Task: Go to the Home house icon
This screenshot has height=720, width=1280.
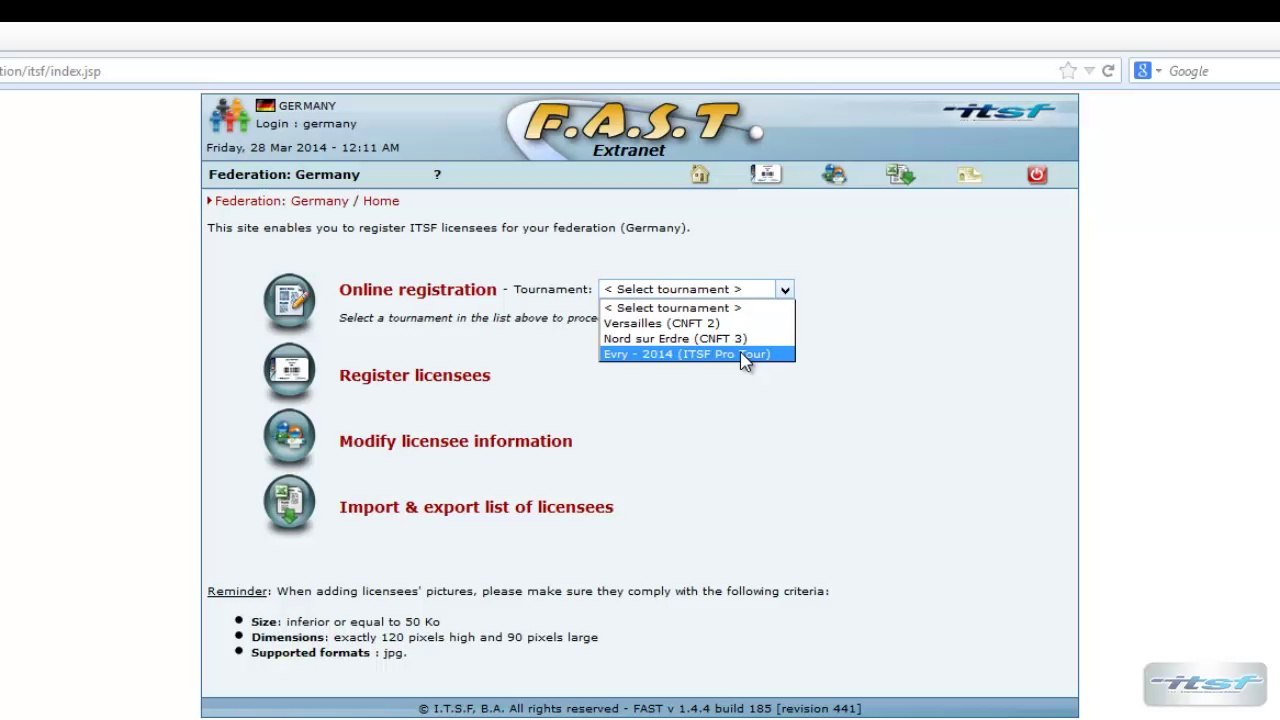Action: 700,175
